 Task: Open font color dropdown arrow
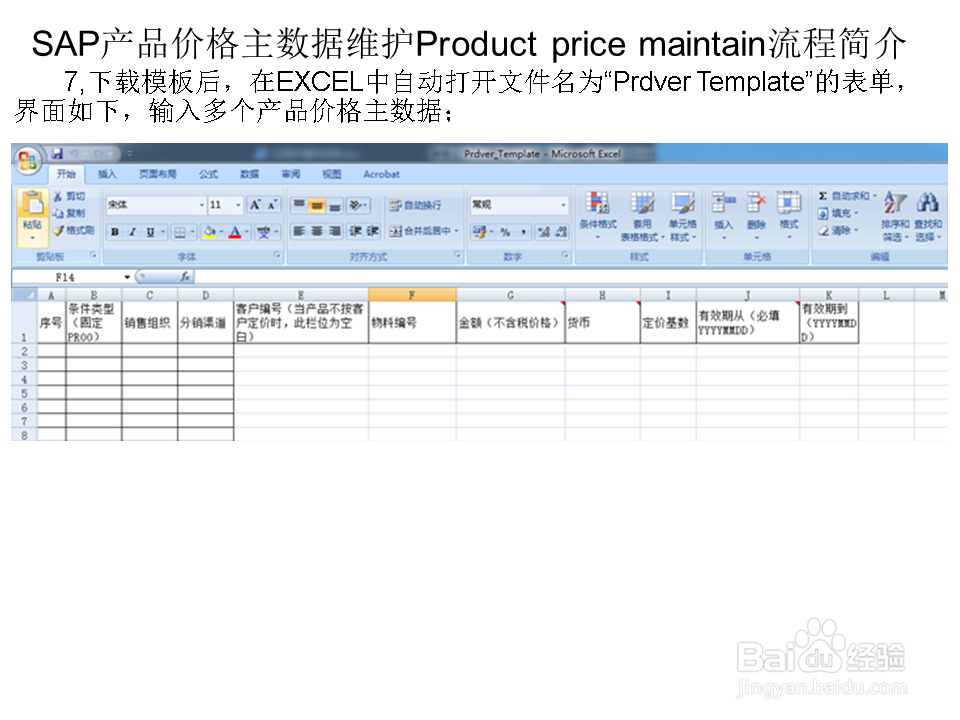click(247, 232)
